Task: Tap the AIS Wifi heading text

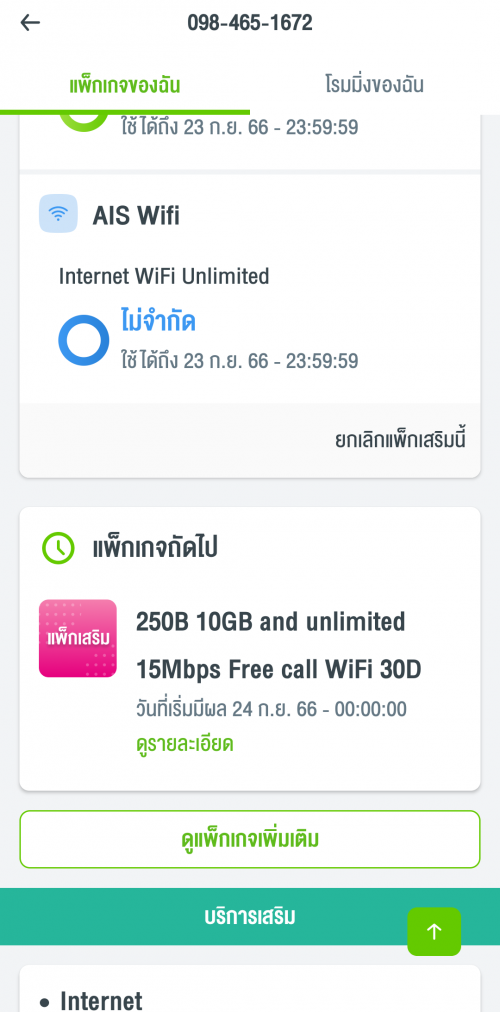Action: click(136, 216)
